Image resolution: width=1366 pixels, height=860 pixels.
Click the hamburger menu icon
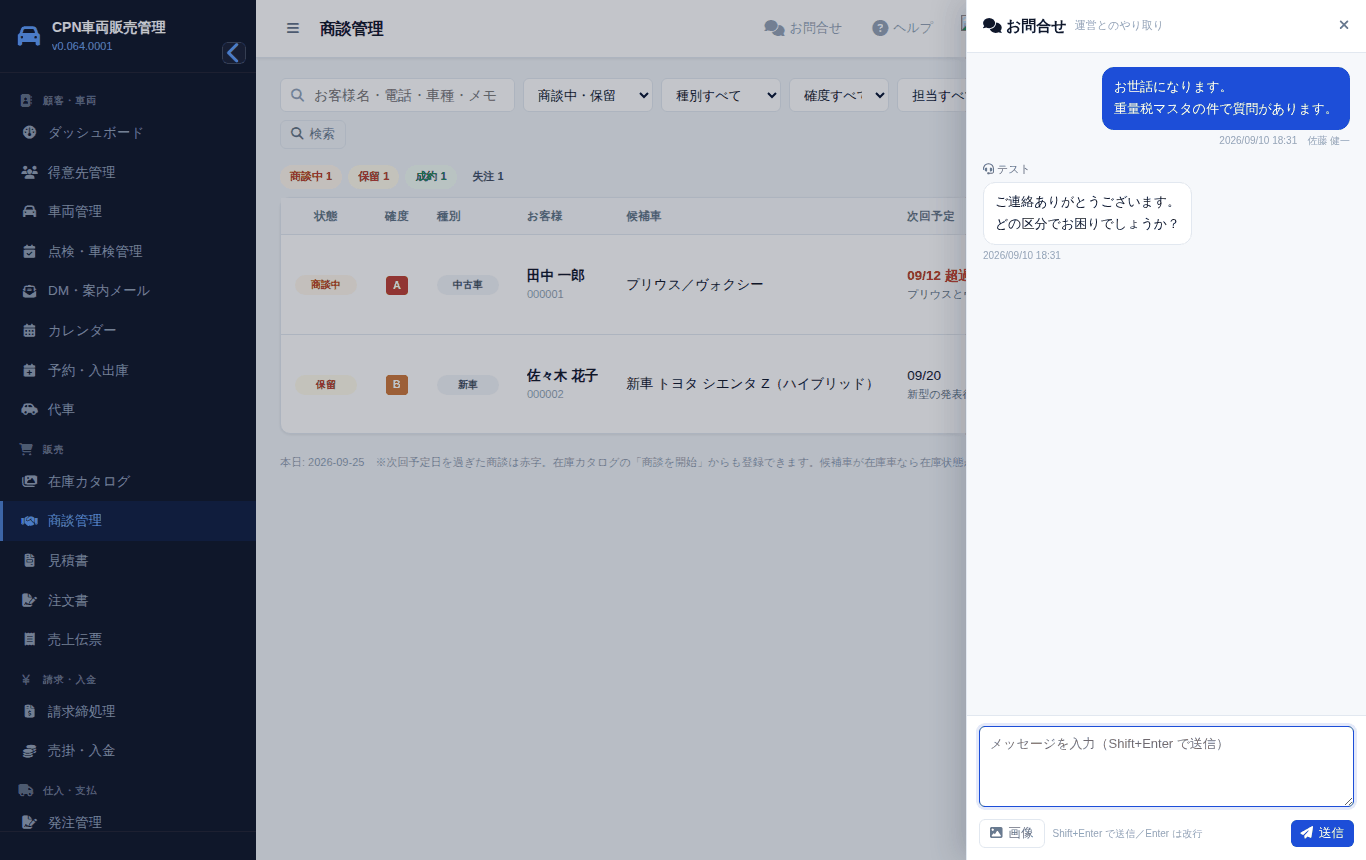point(293,28)
